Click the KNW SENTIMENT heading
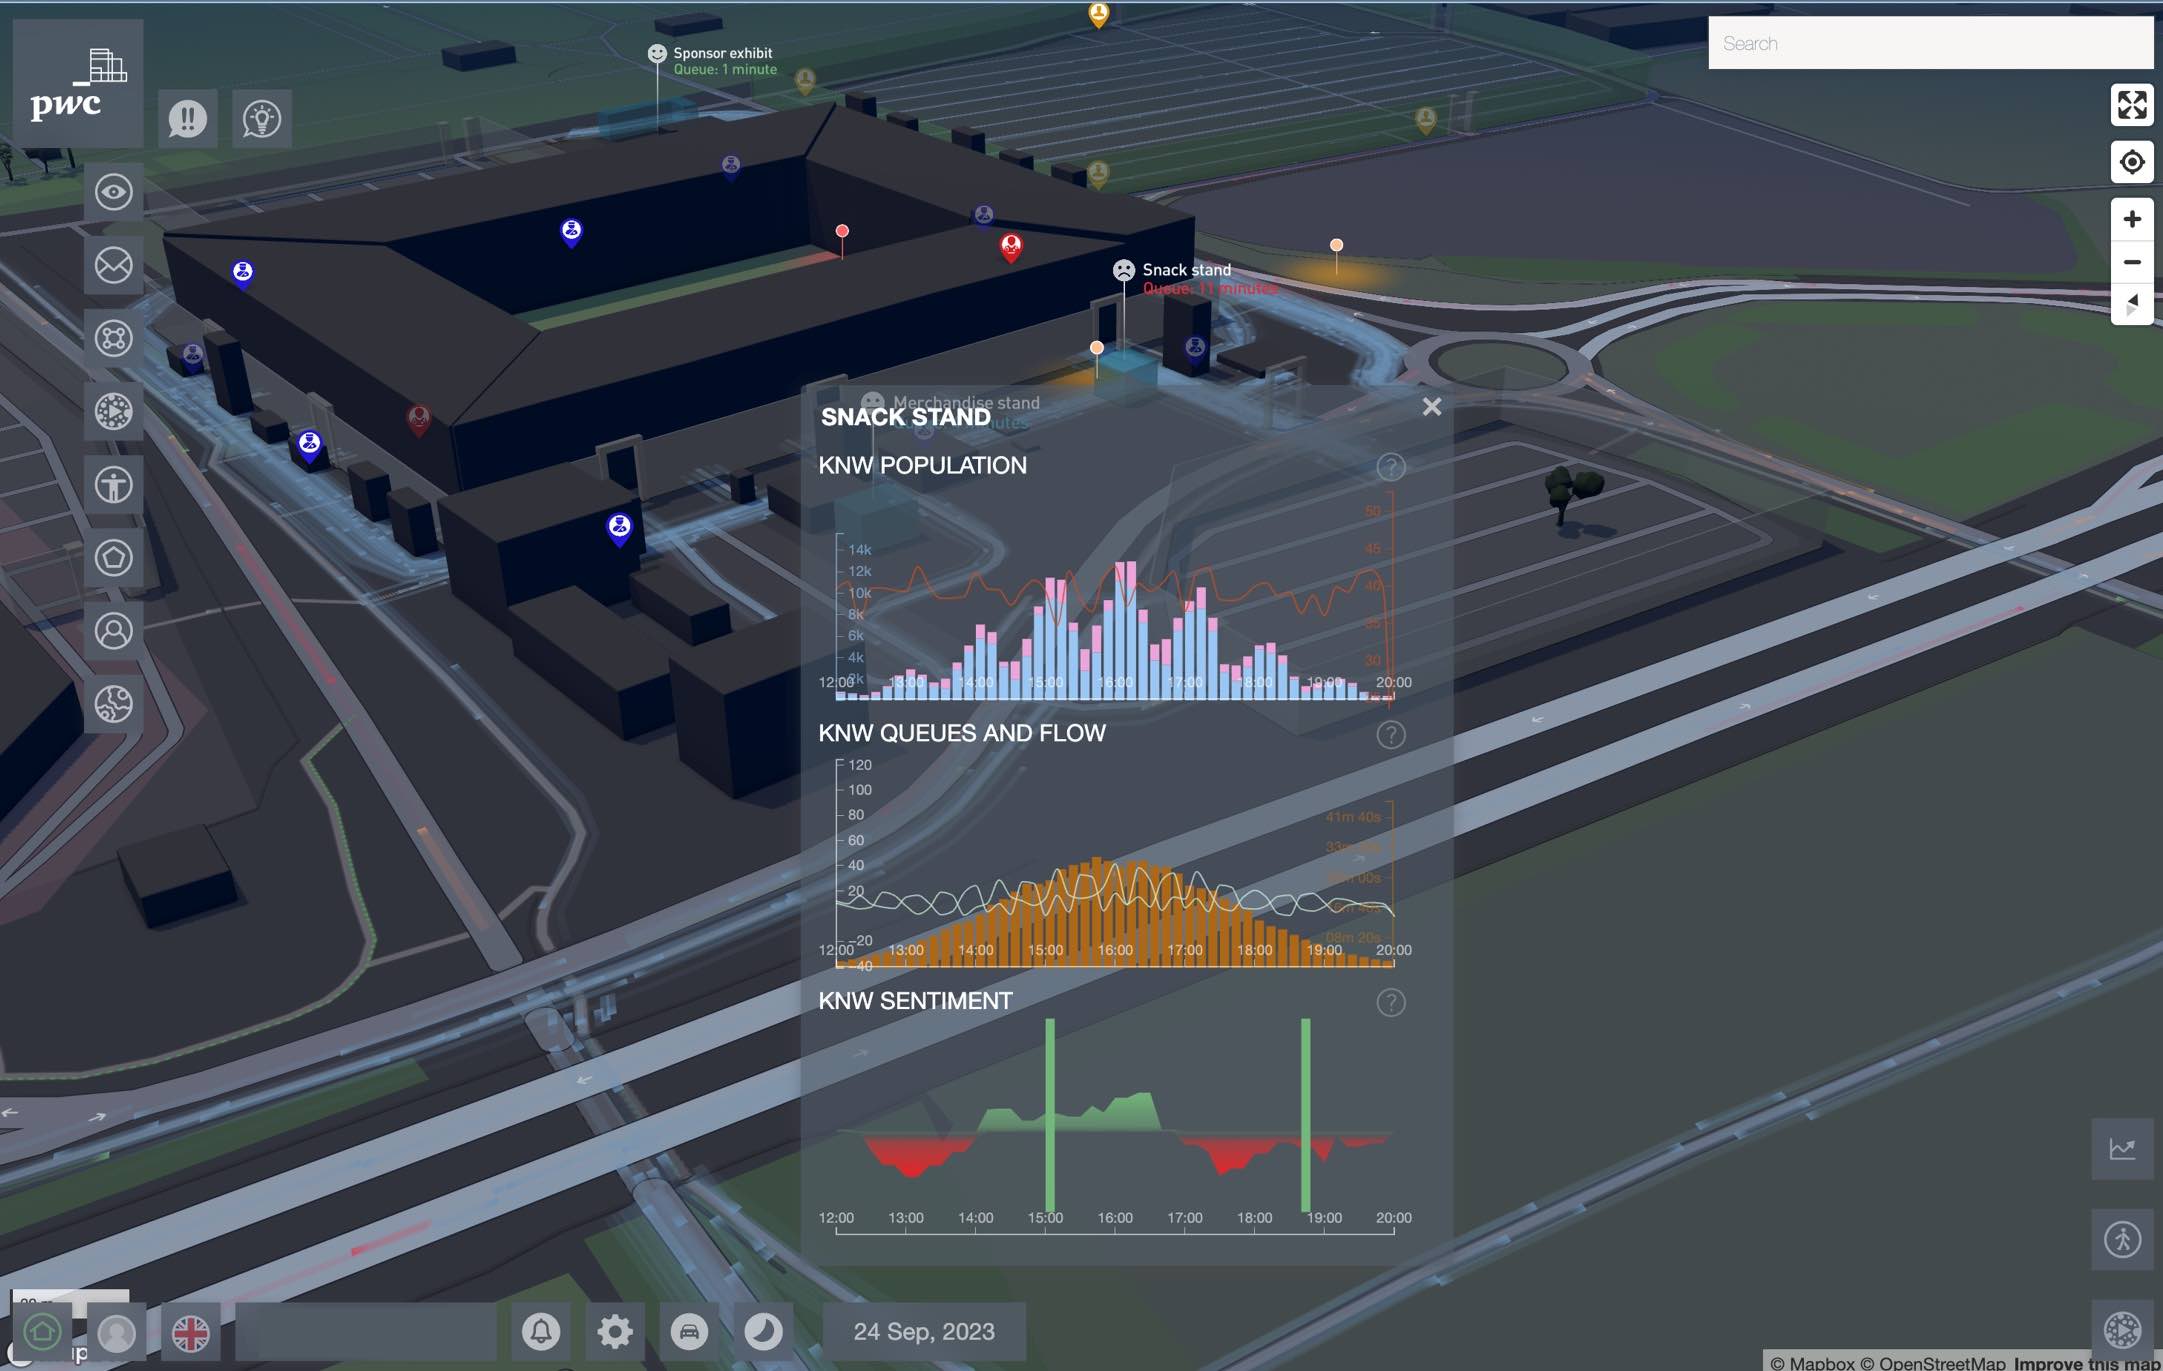The image size is (2163, 1371). click(915, 1001)
